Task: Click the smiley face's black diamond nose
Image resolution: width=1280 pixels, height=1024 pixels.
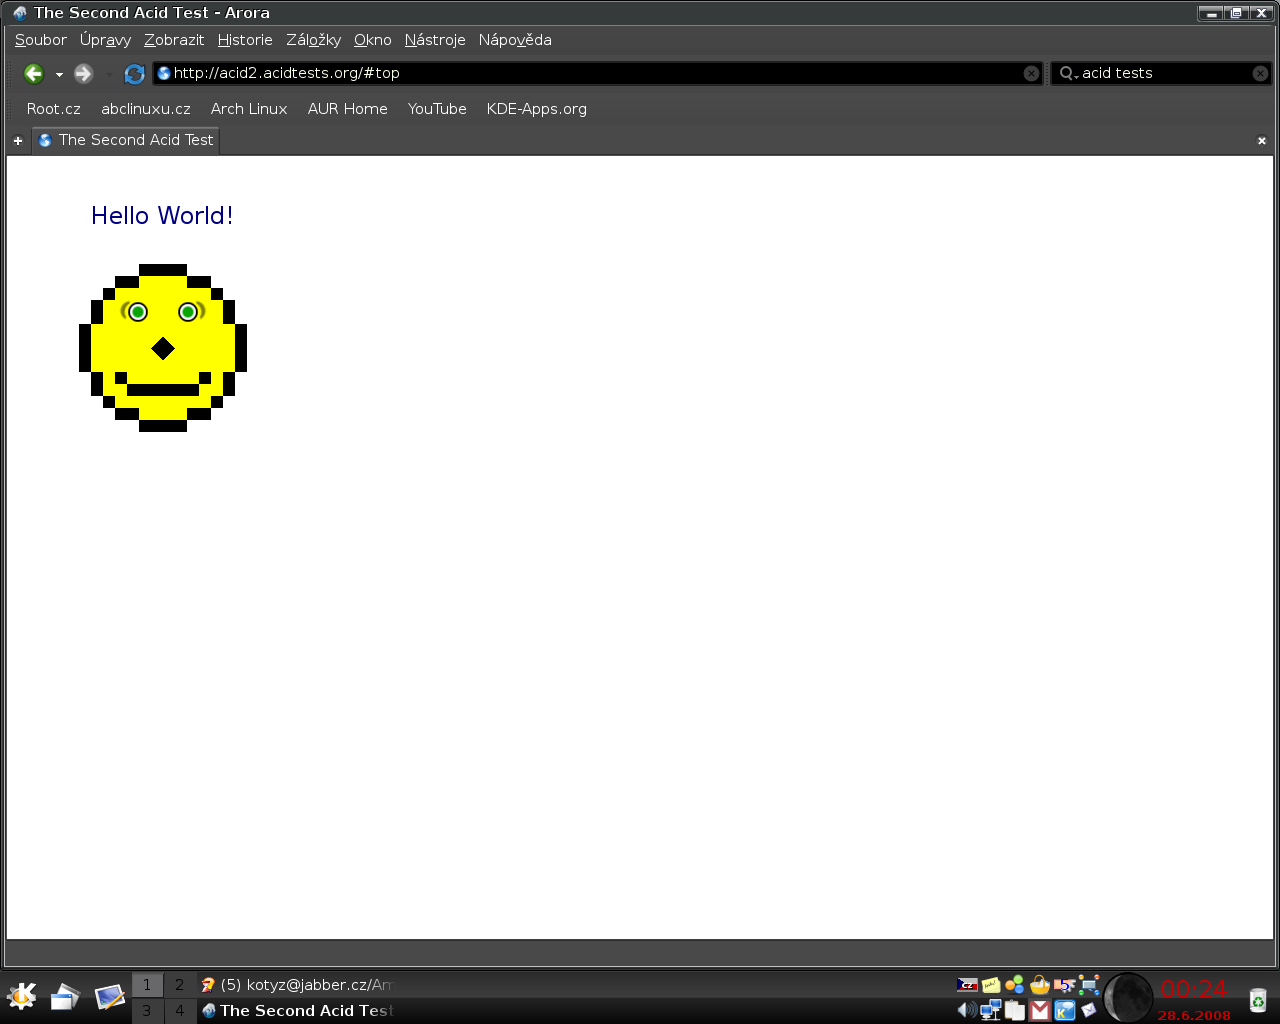Action: [x=163, y=348]
